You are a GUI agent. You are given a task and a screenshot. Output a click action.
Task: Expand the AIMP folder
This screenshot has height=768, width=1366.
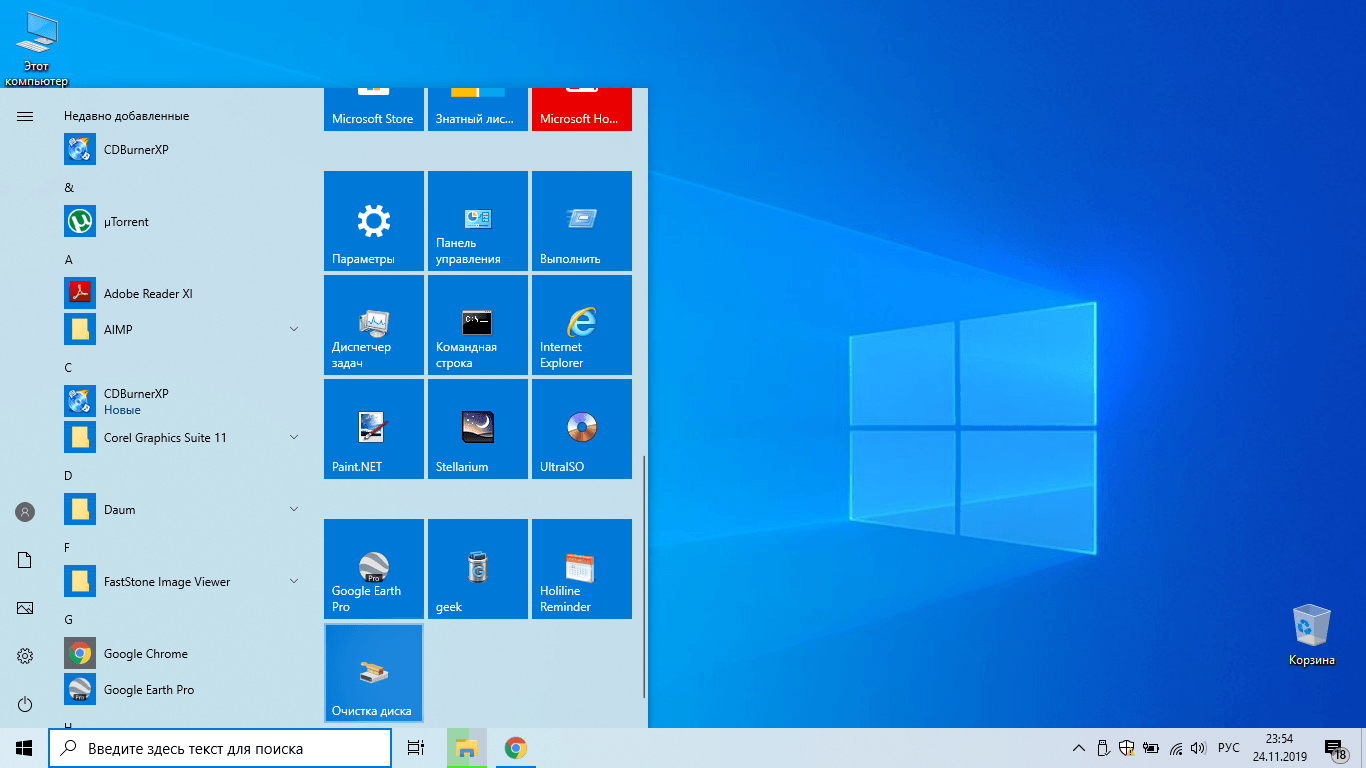(x=294, y=329)
